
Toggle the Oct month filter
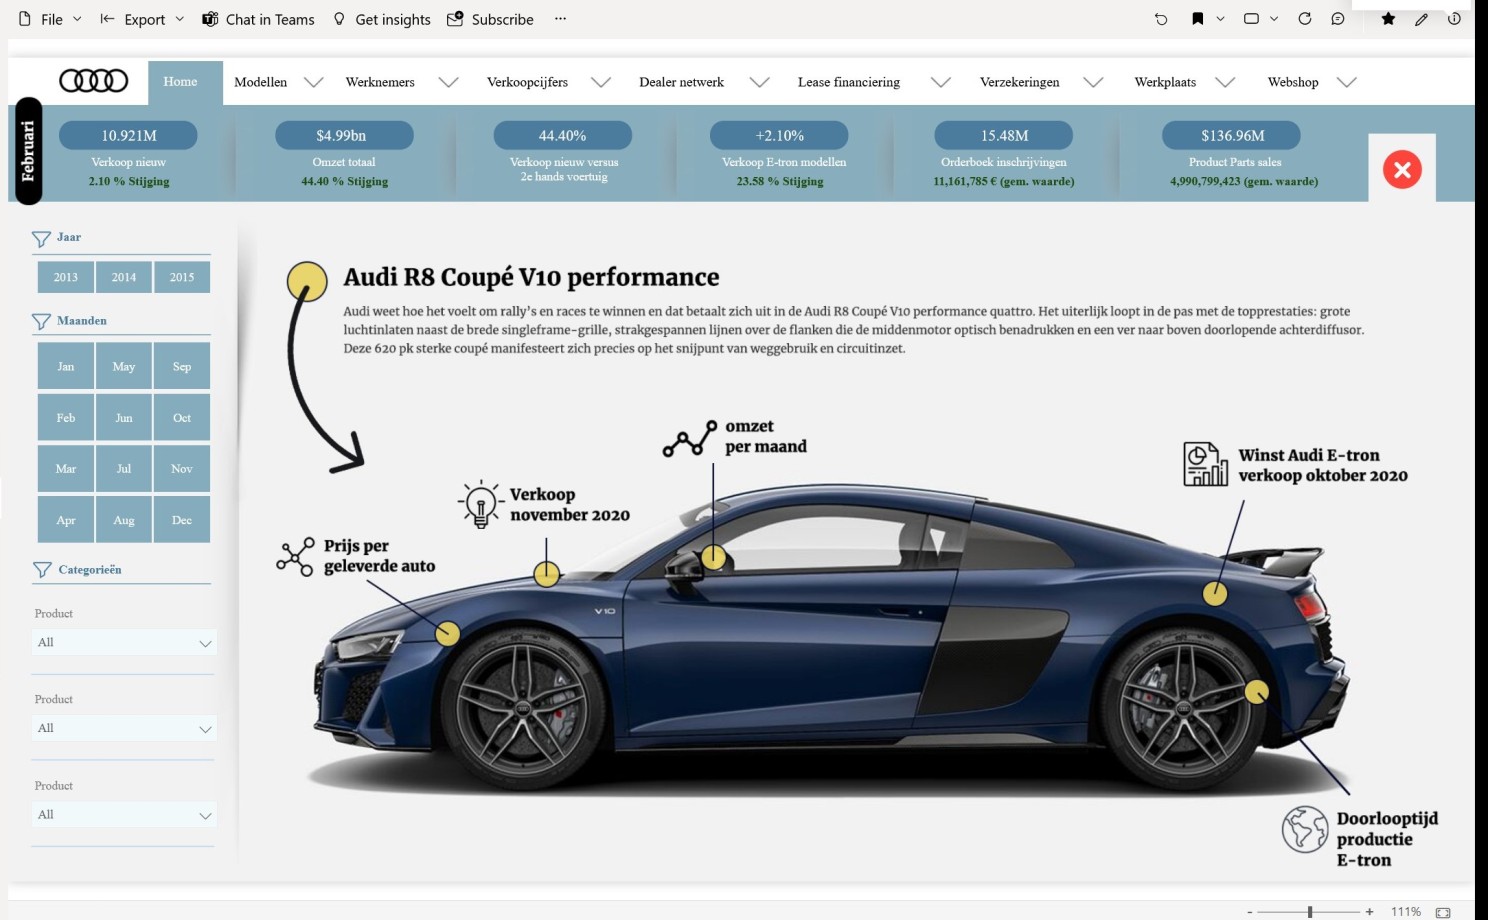(x=182, y=417)
